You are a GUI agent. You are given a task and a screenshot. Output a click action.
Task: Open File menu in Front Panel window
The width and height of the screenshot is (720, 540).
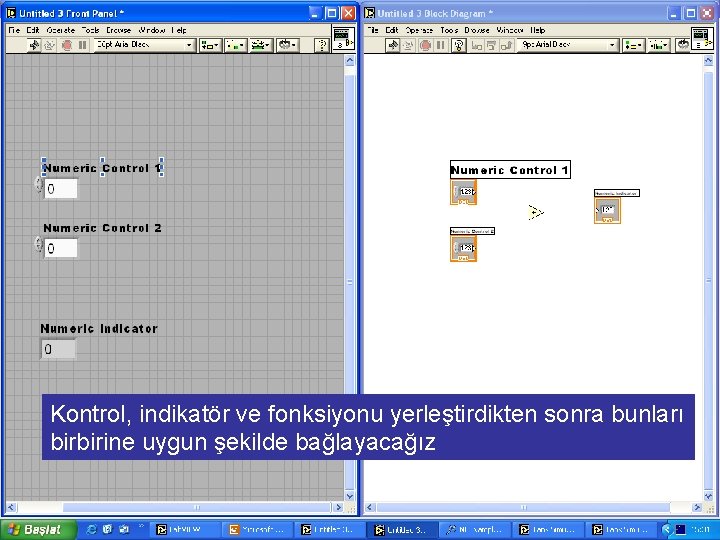point(14,30)
